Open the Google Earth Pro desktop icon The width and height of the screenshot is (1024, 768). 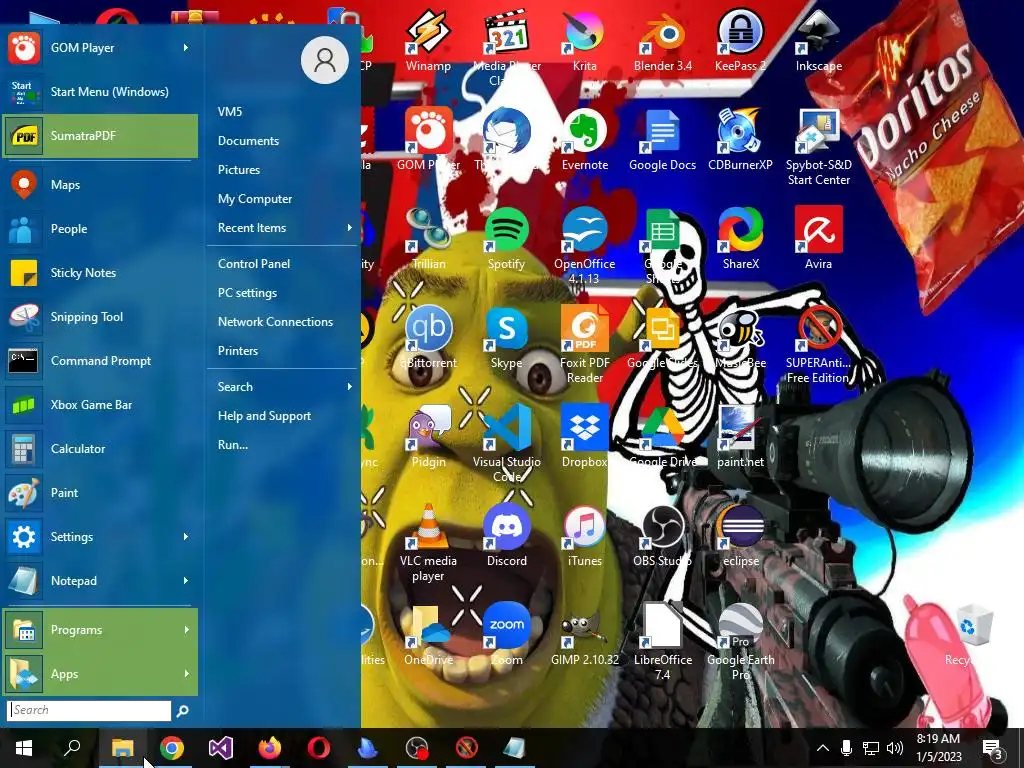(741, 643)
